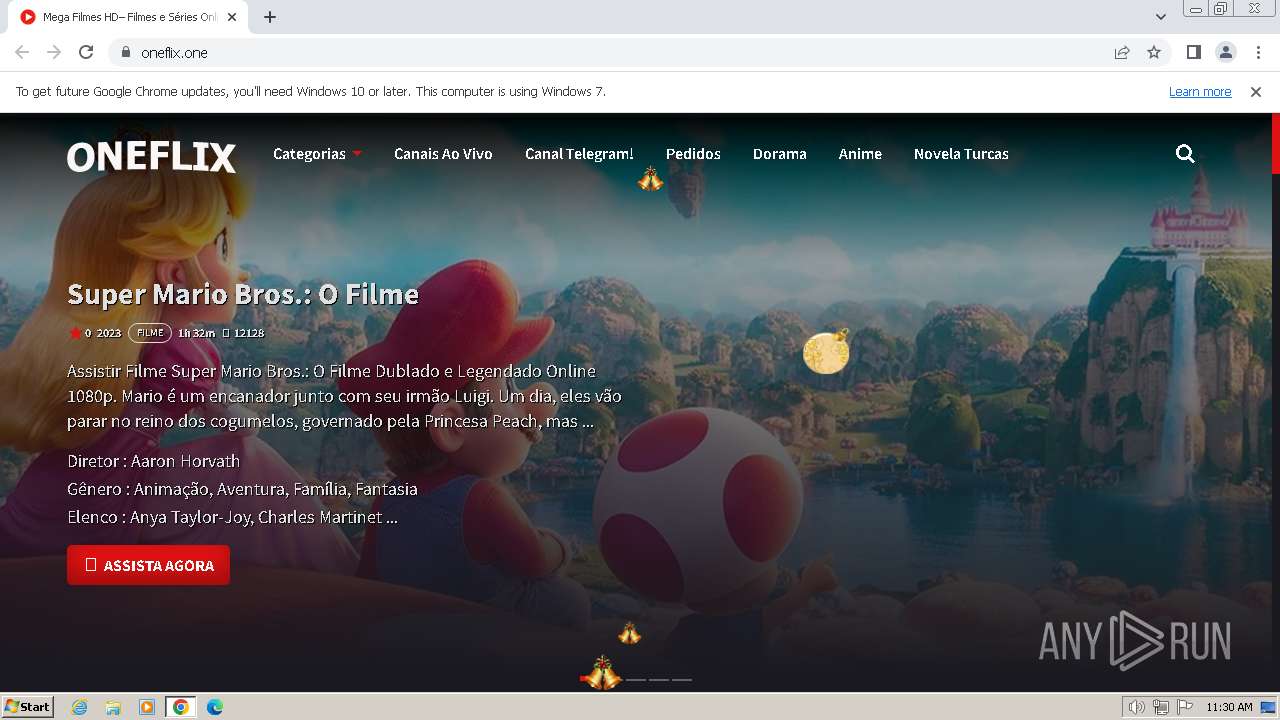Image resolution: width=1280 pixels, height=720 pixels.
Task: Open the Chrome three-dot menu
Action: click(x=1257, y=52)
